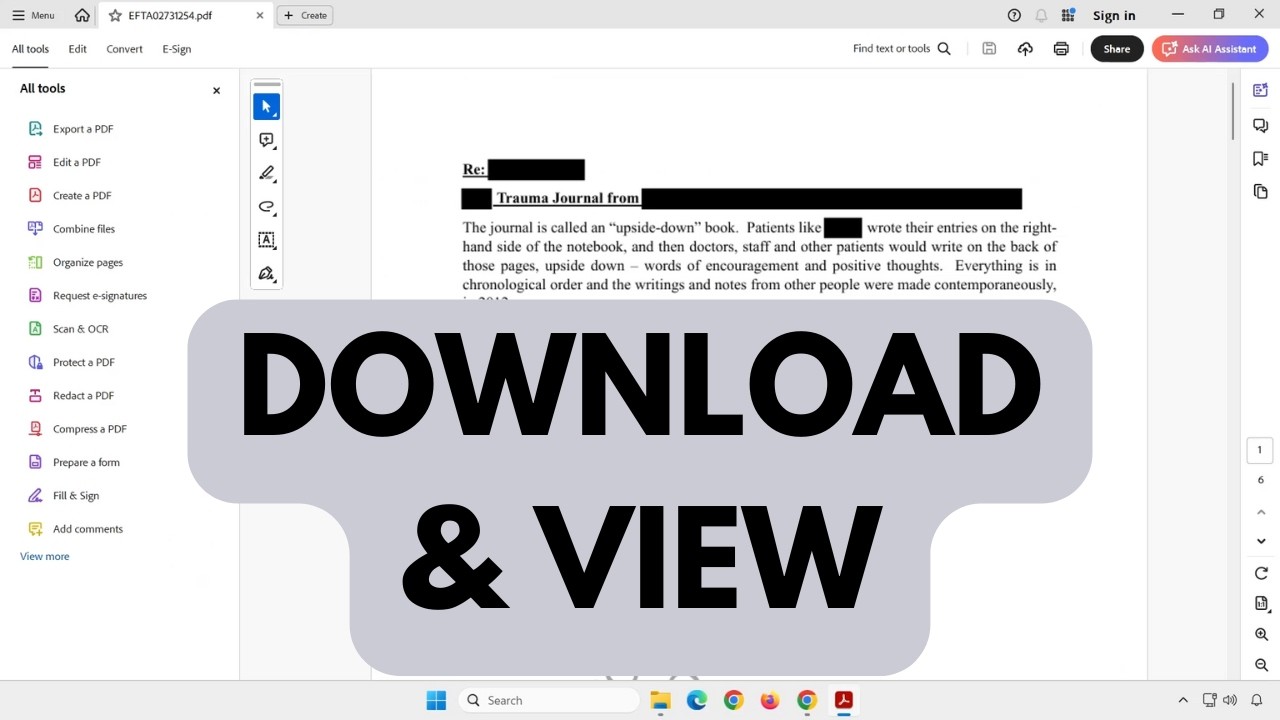Open the page thumbnails panel icon
This screenshot has height=720, width=1280.
(x=1260, y=191)
